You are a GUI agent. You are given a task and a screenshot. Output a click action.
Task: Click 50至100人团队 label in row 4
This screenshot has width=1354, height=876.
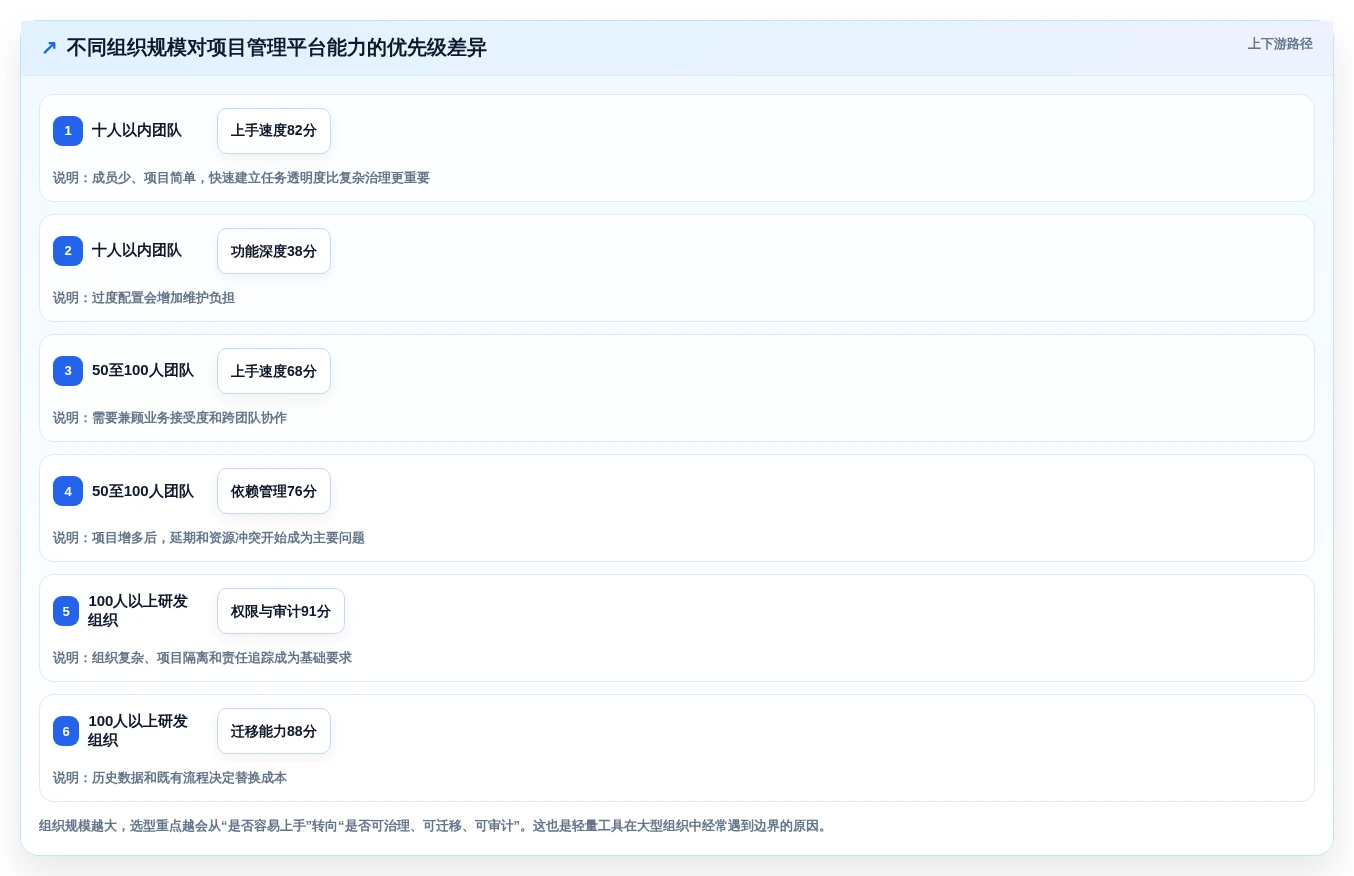tap(143, 491)
